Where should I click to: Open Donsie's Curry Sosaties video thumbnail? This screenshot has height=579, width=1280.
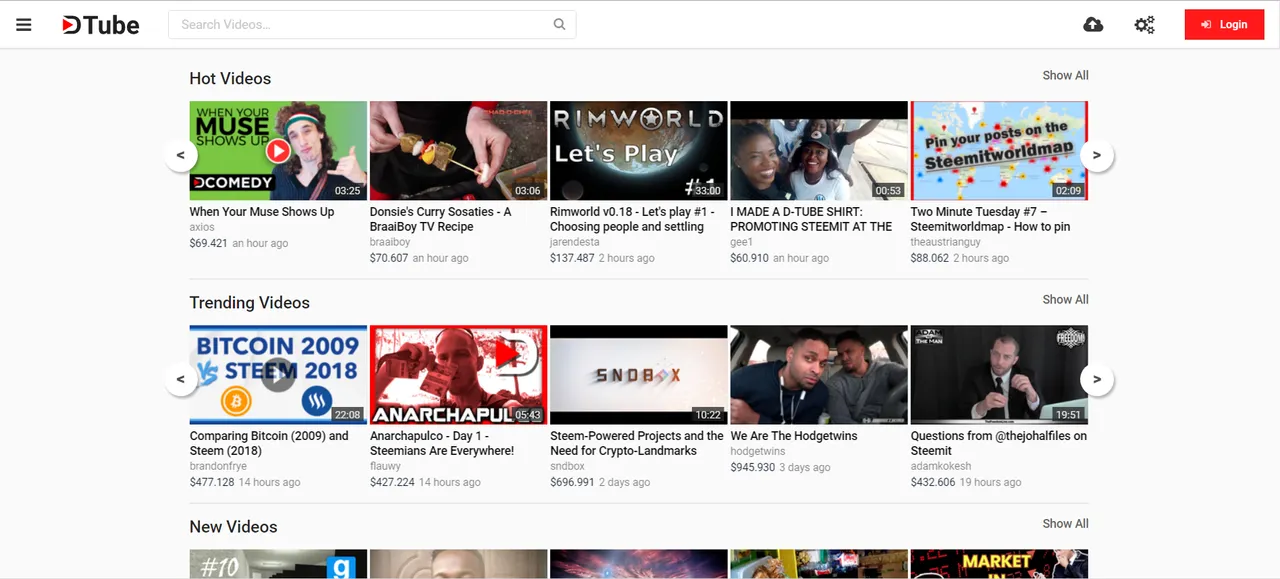pos(458,151)
